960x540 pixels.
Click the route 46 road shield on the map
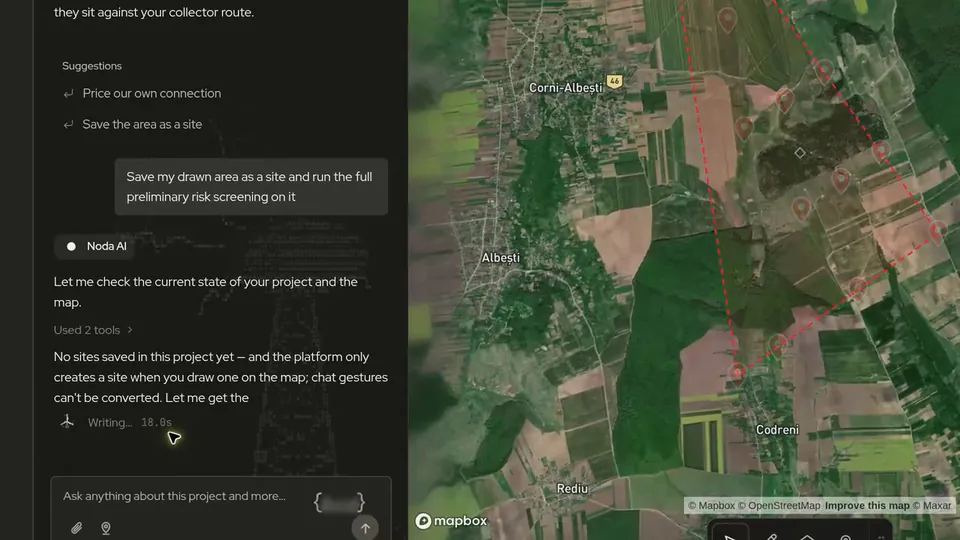tap(614, 81)
